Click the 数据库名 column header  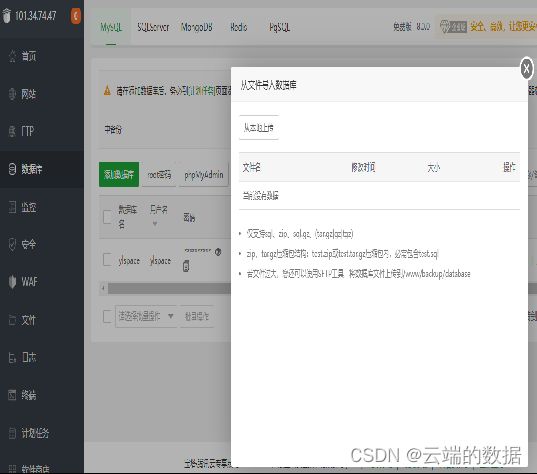[x=127, y=216]
